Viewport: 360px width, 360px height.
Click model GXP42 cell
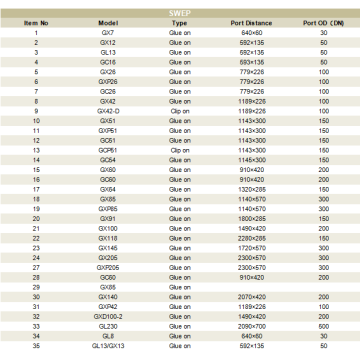108,307
